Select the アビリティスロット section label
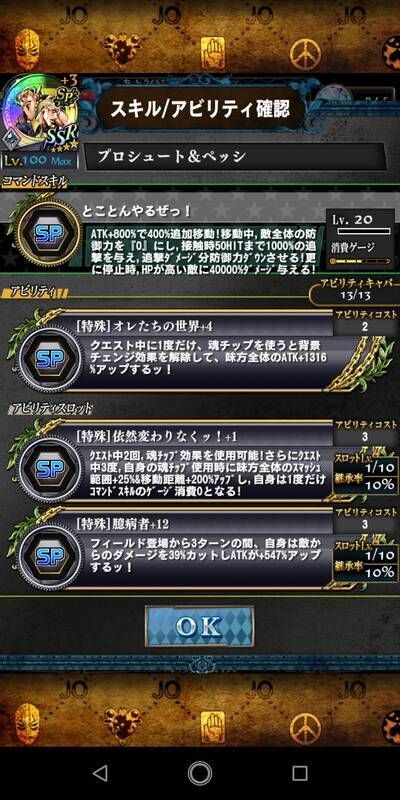The width and height of the screenshot is (400, 800). point(51,407)
